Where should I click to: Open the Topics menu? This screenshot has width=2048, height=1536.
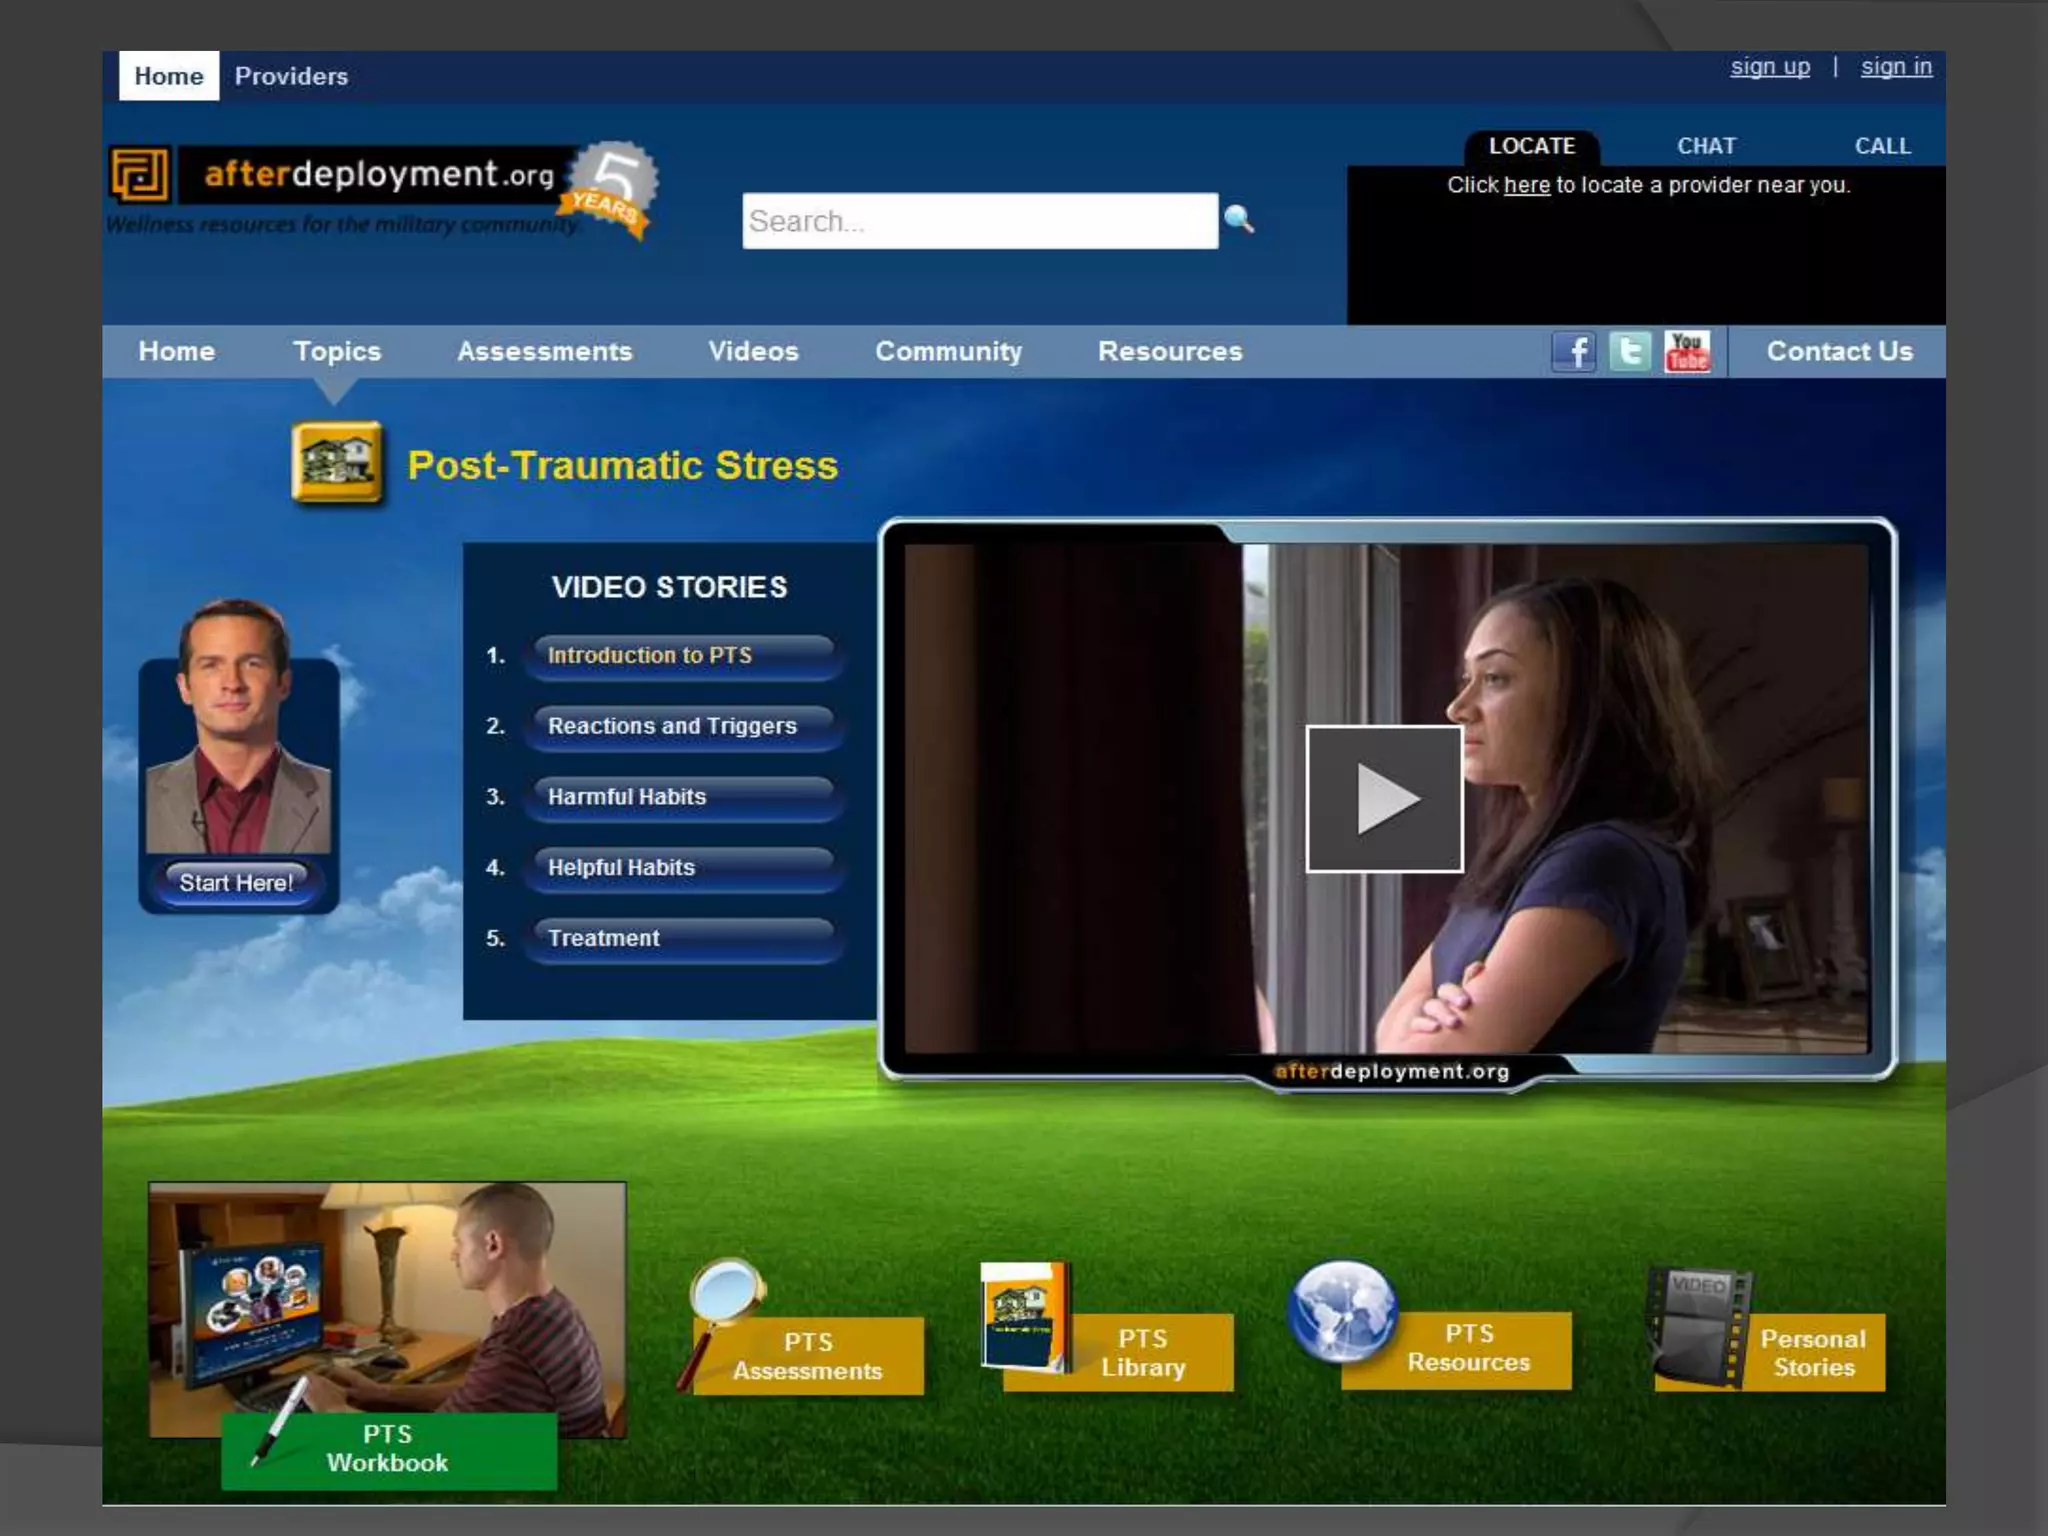point(337,352)
